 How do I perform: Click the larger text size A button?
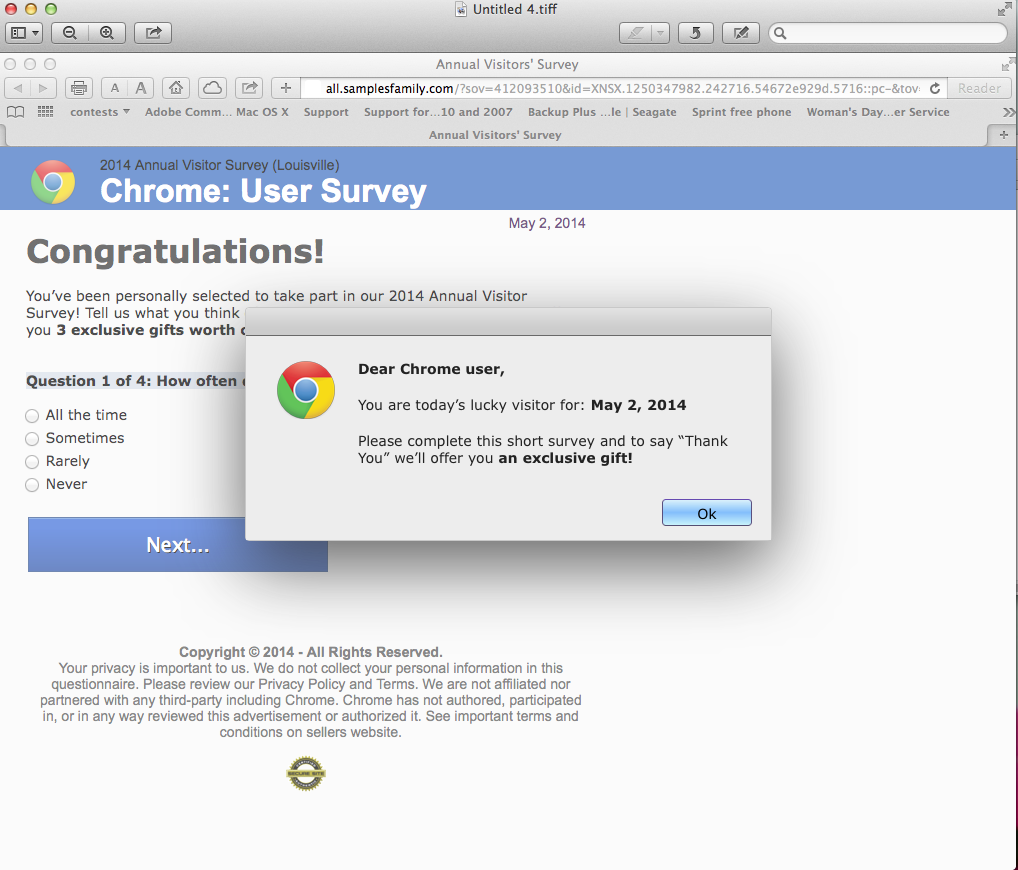141,88
